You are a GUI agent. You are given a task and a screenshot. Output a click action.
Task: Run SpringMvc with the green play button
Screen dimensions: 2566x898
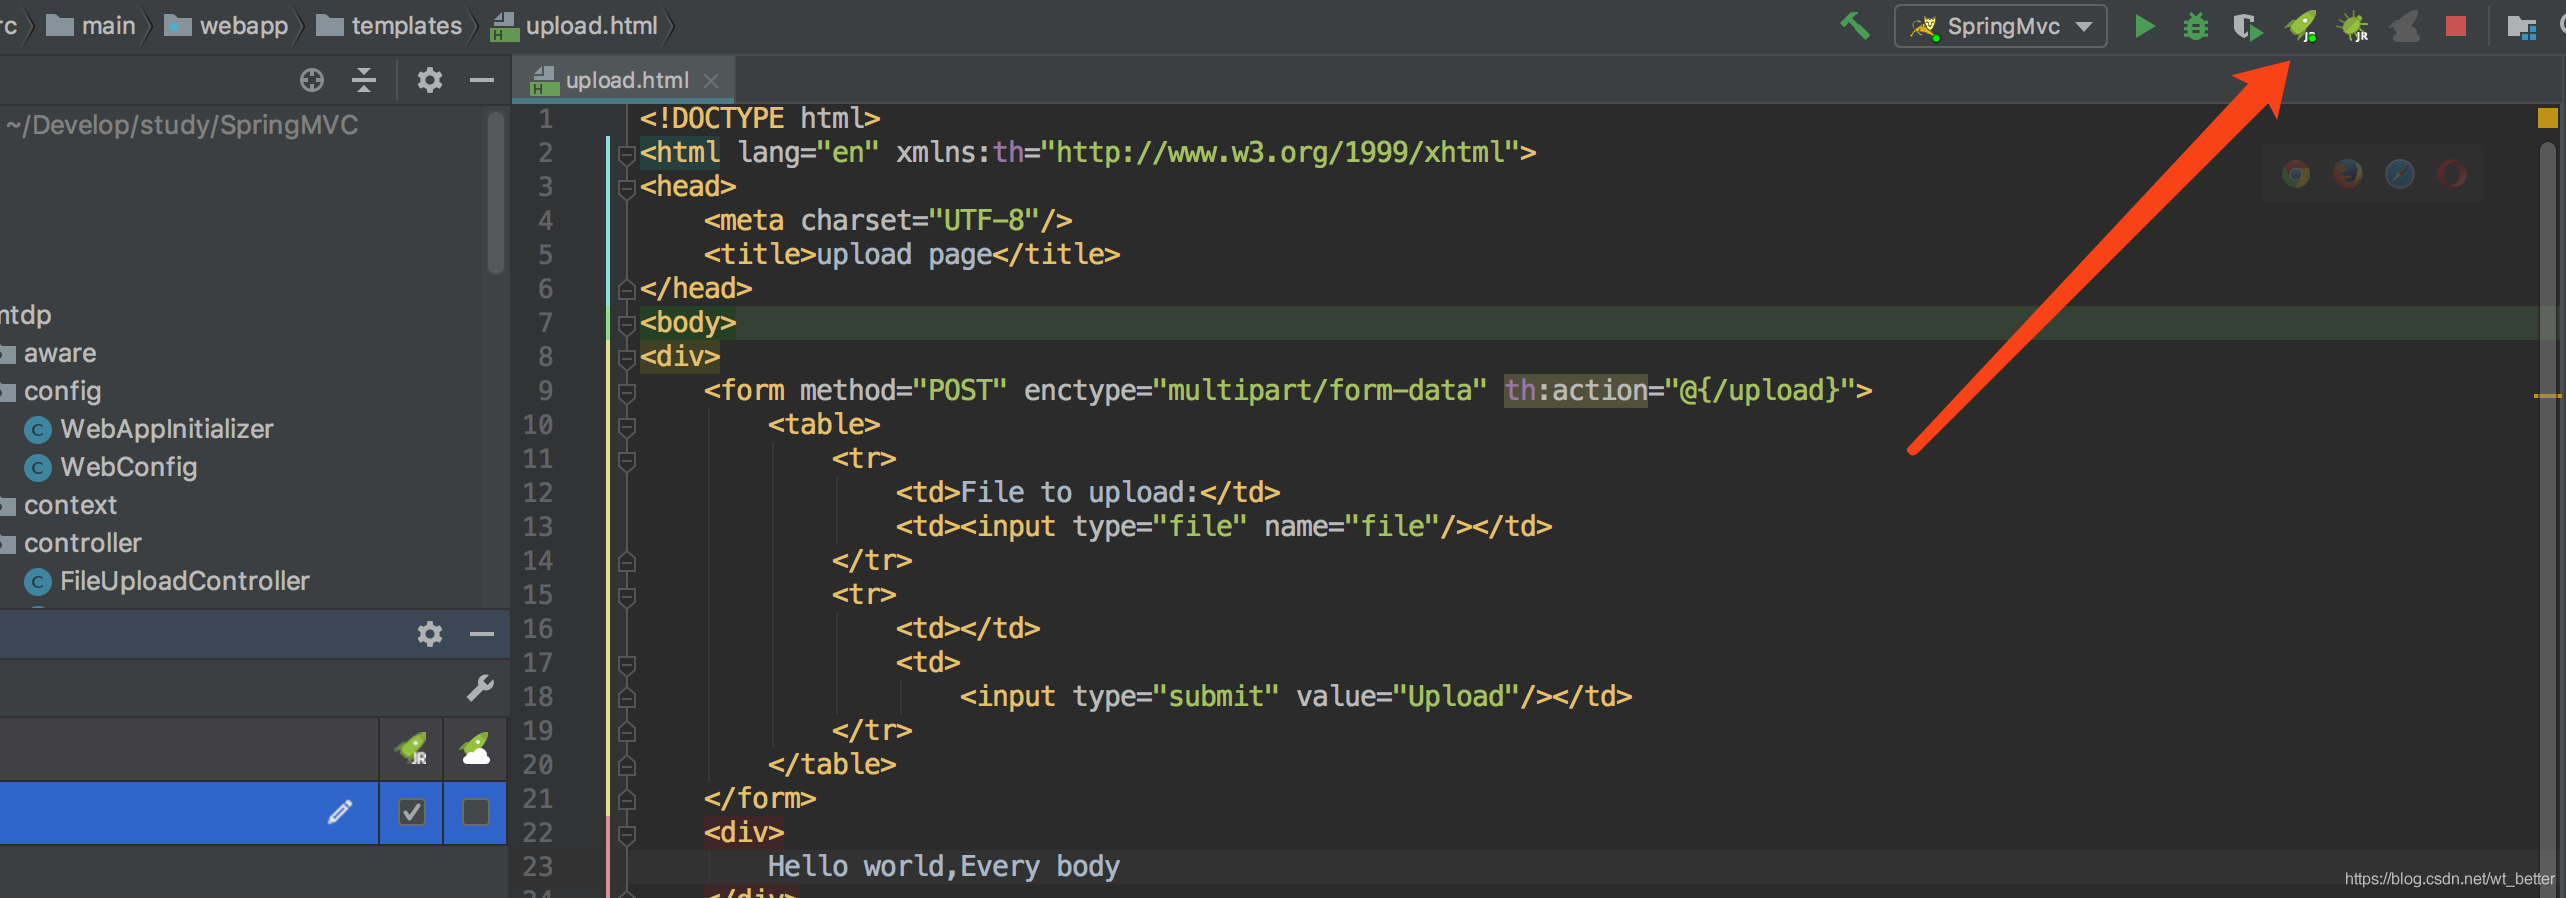(2144, 26)
